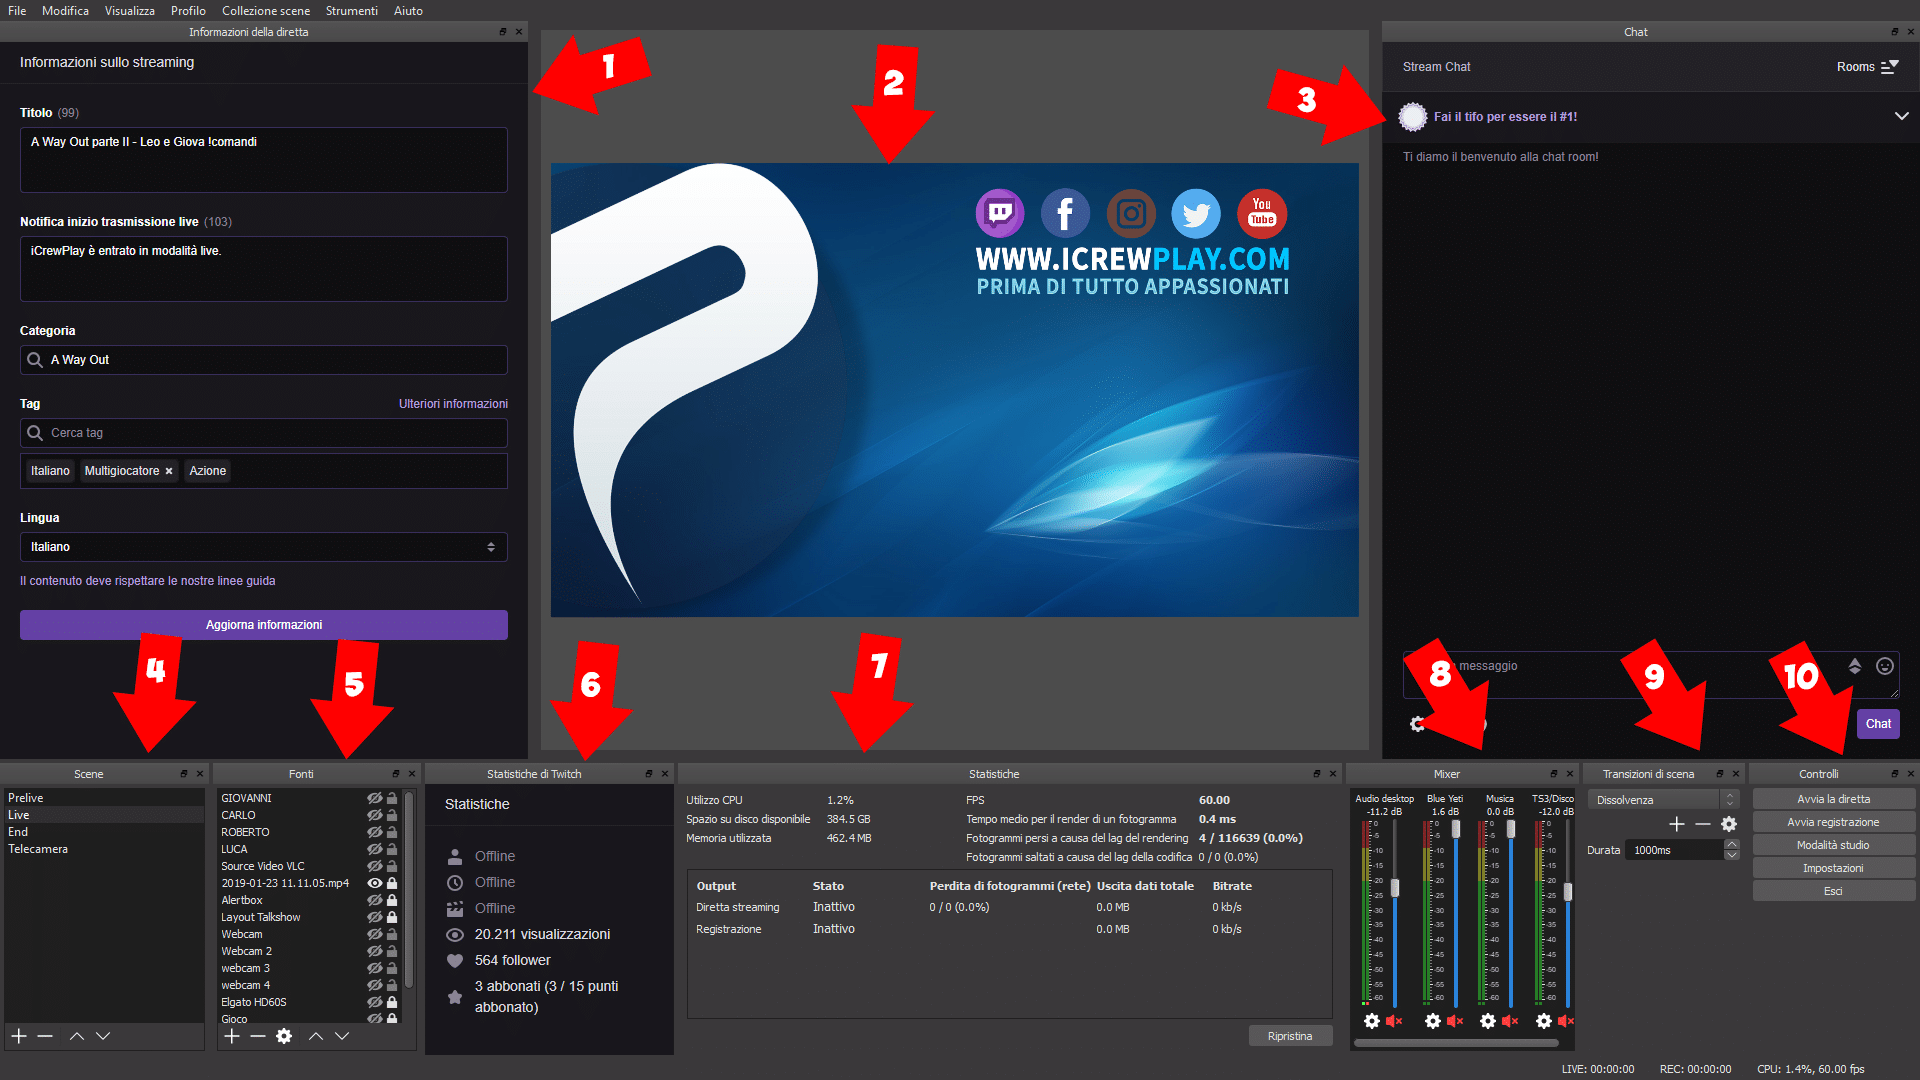Viewport: 1920px width, 1080px height.
Task: Open source properties gear in the Fonti panel
Action: [x=284, y=1036]
